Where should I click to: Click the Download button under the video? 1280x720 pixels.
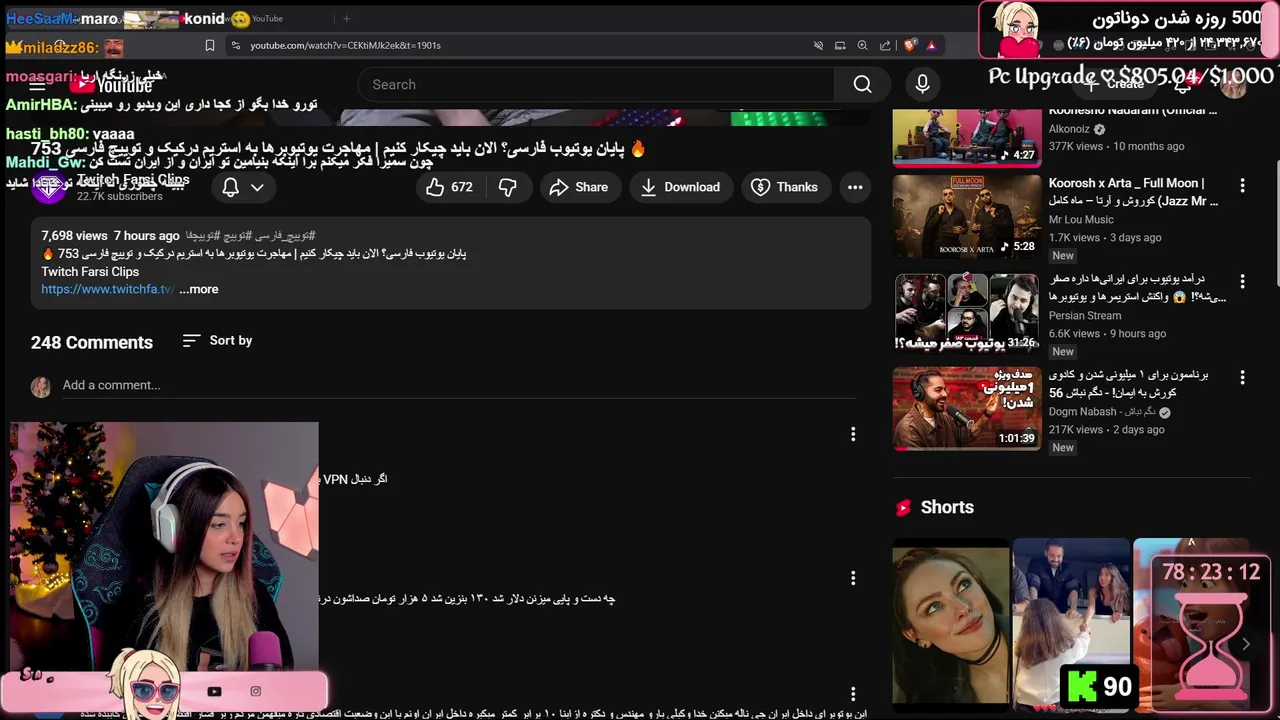(681, 187)
